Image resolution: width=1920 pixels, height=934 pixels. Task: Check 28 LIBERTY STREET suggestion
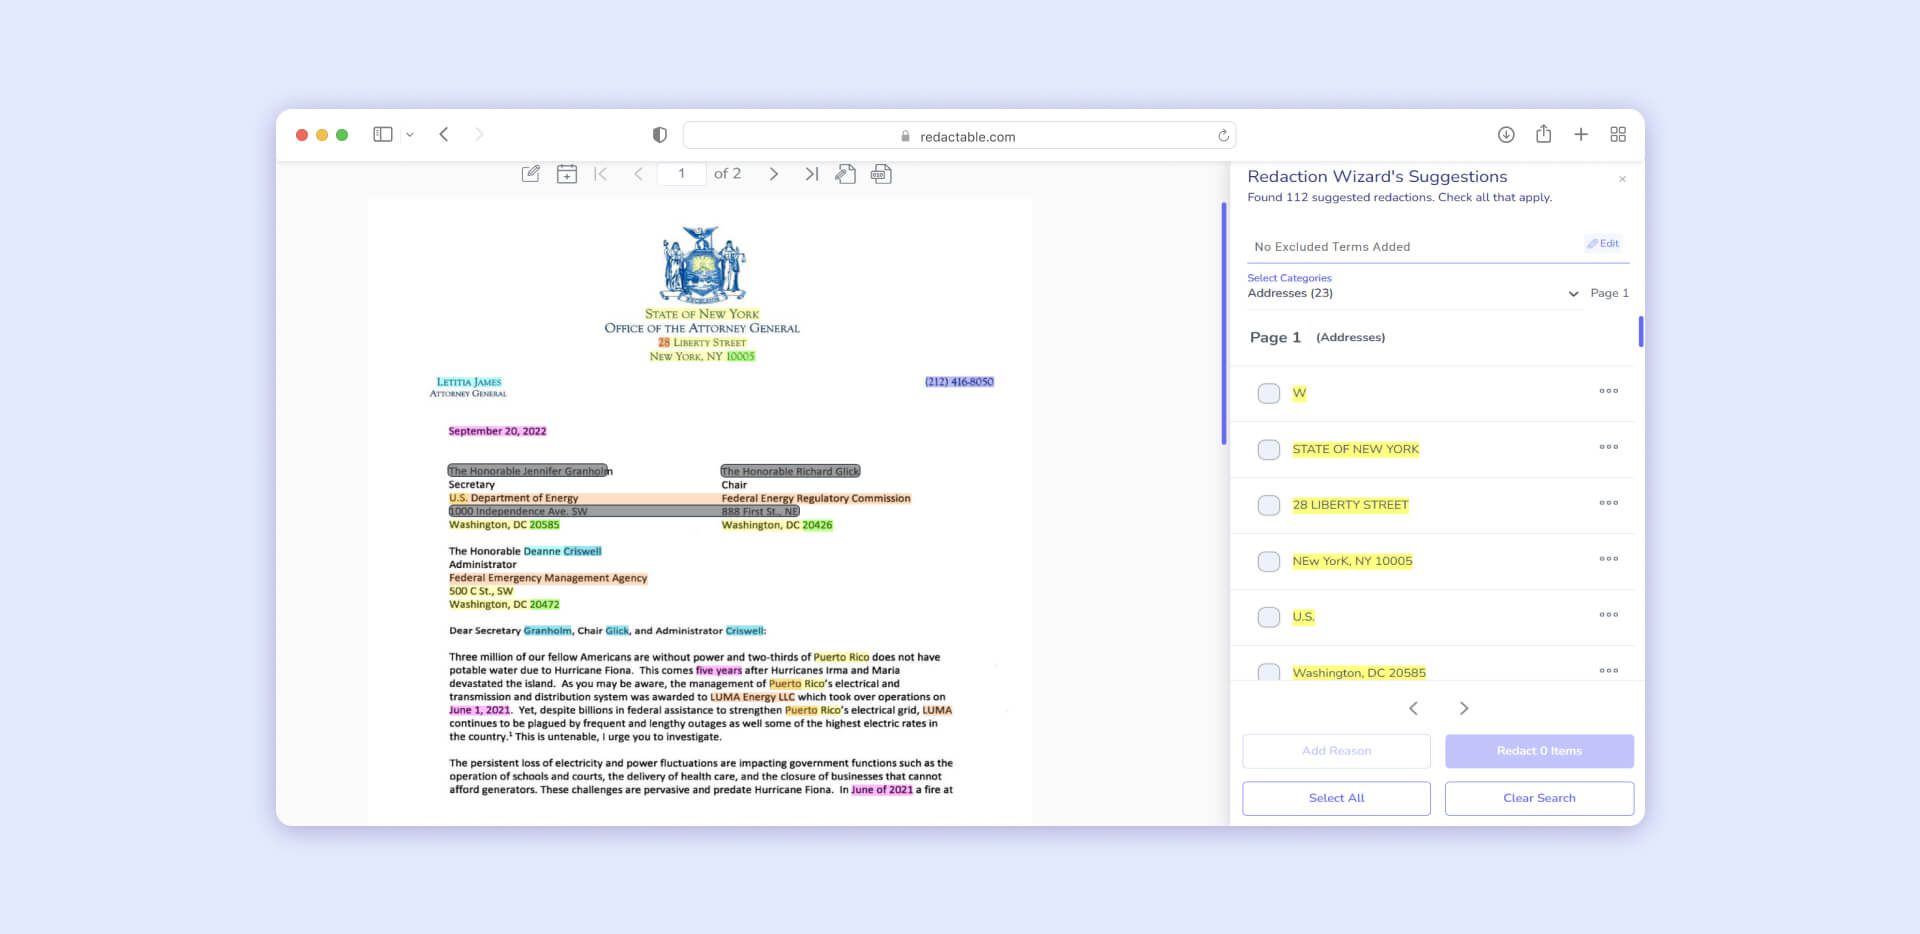[x=1269, y=505]
